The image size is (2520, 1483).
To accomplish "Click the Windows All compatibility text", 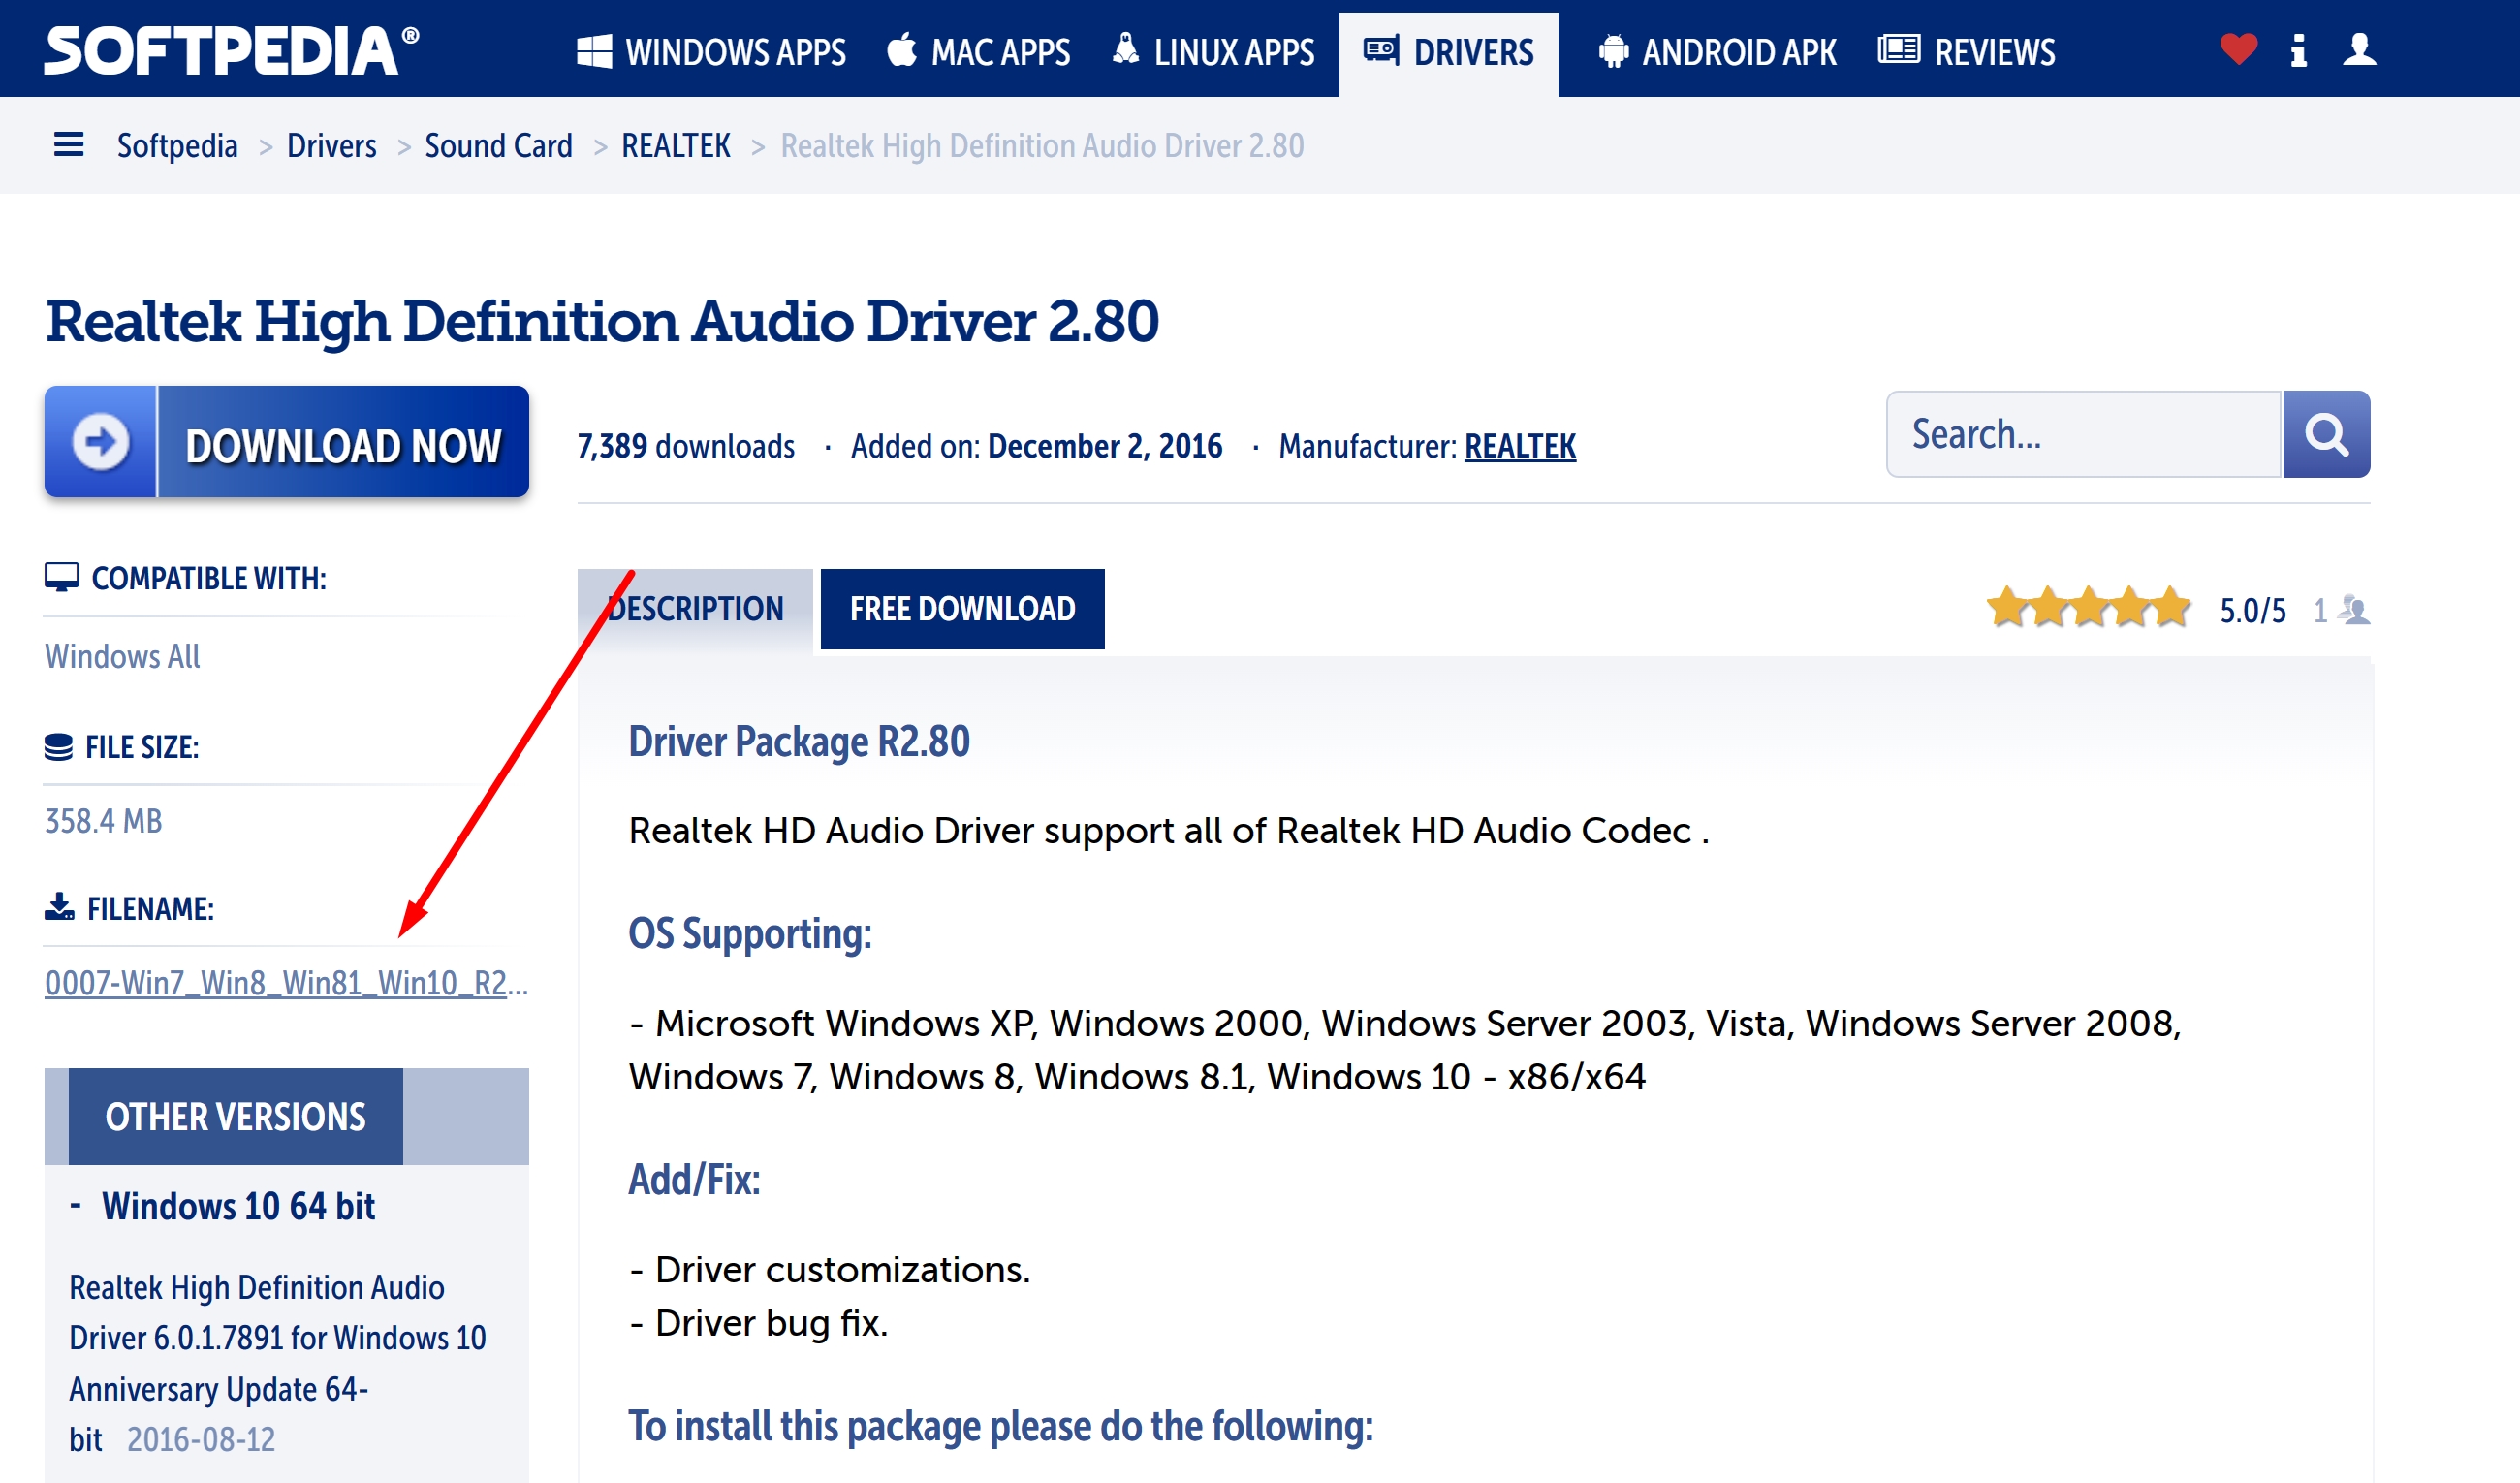I will pyautogui.click(x=122, y=656).
